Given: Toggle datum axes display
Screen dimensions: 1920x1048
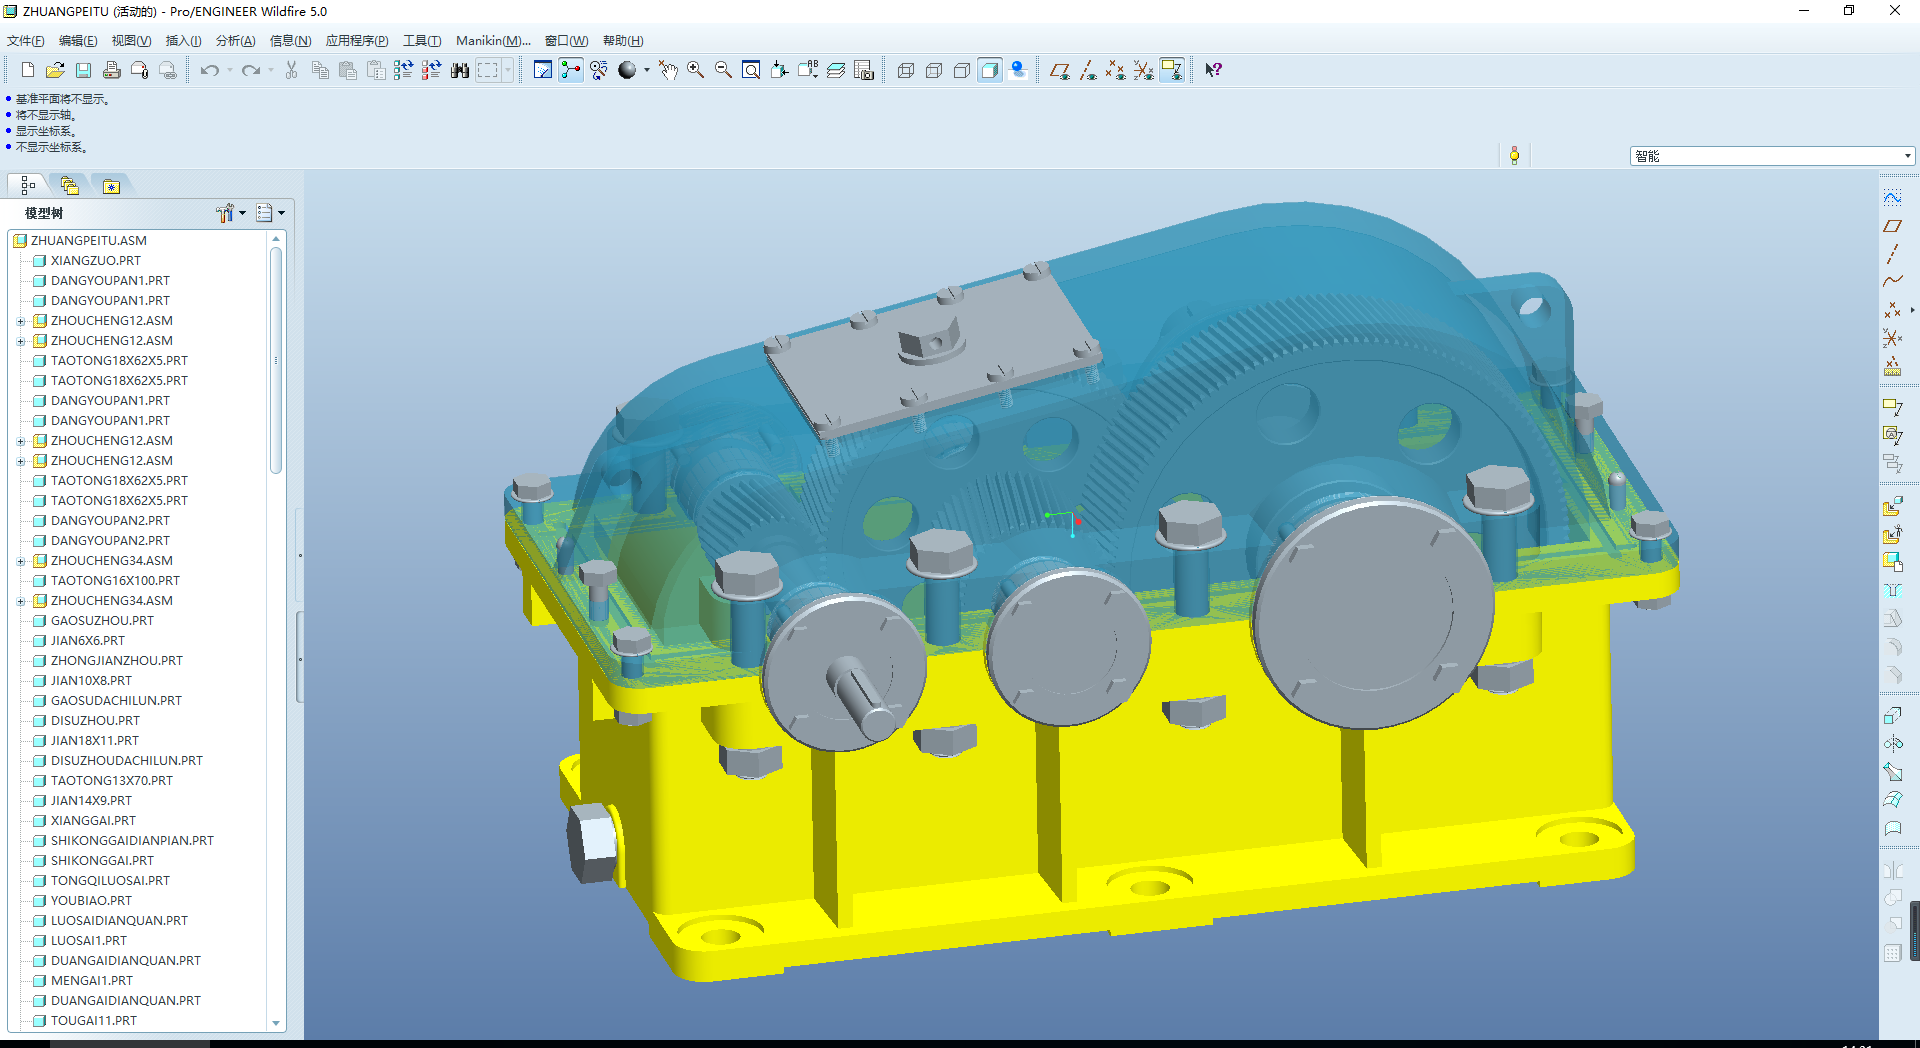Looking at the screenshot, I should pyautogui.click(x=1088, y=70).
